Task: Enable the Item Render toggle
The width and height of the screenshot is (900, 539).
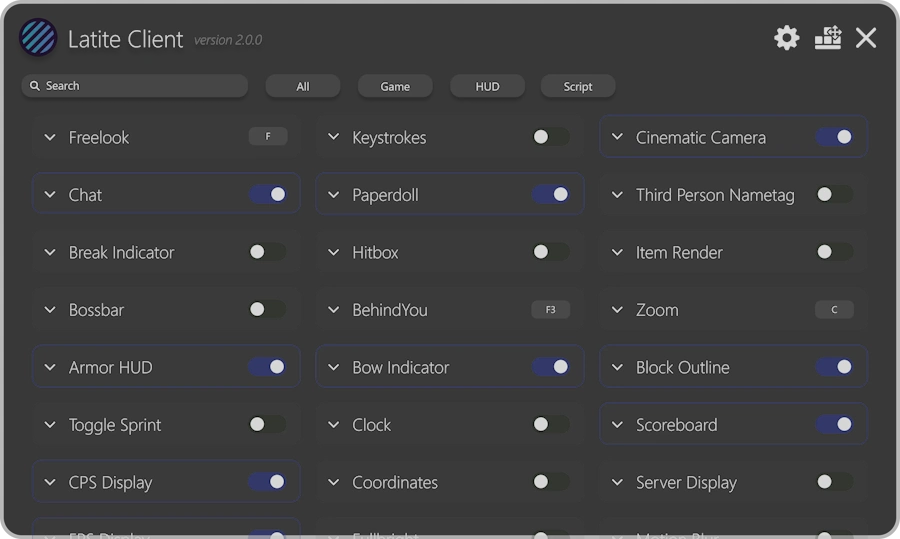Action: (834, 251)
